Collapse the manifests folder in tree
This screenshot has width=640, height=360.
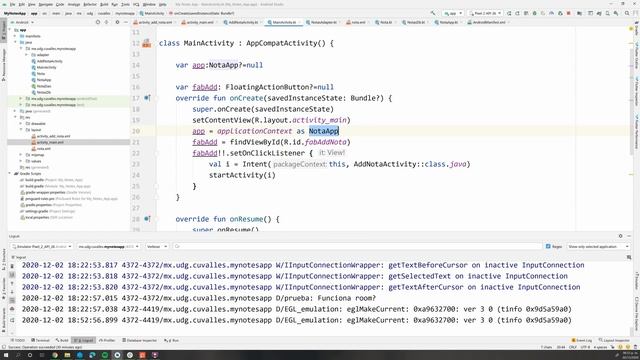(16, 36)
